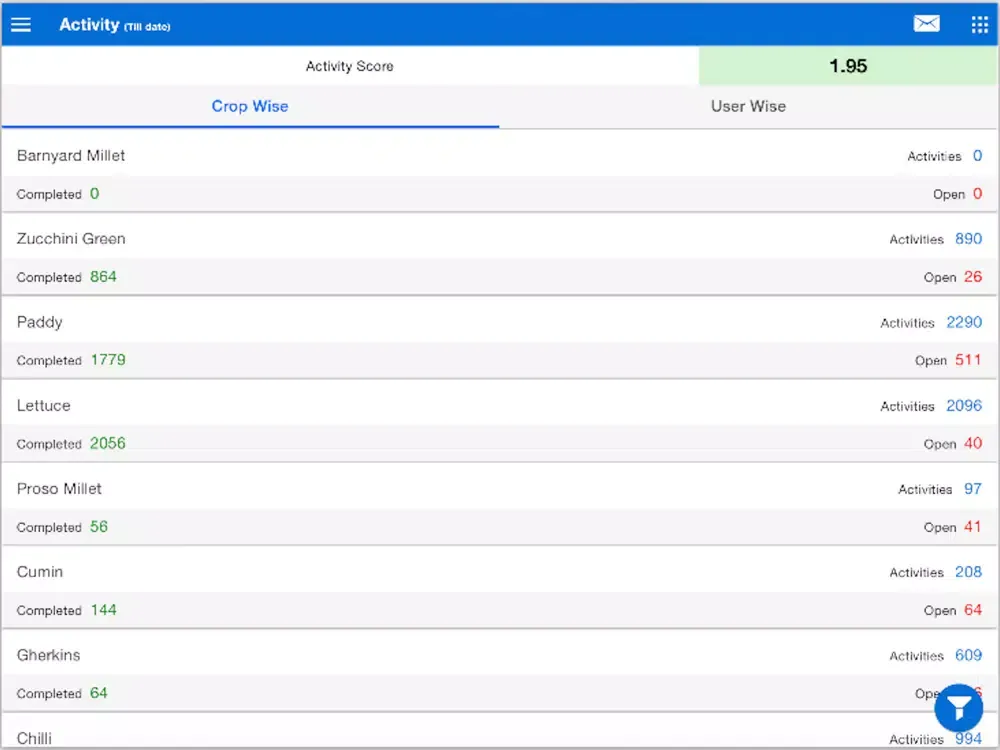This screenshot has height=750, width=1000.
Task: Click Gherkins completed count 64
Action: [99, 693]
